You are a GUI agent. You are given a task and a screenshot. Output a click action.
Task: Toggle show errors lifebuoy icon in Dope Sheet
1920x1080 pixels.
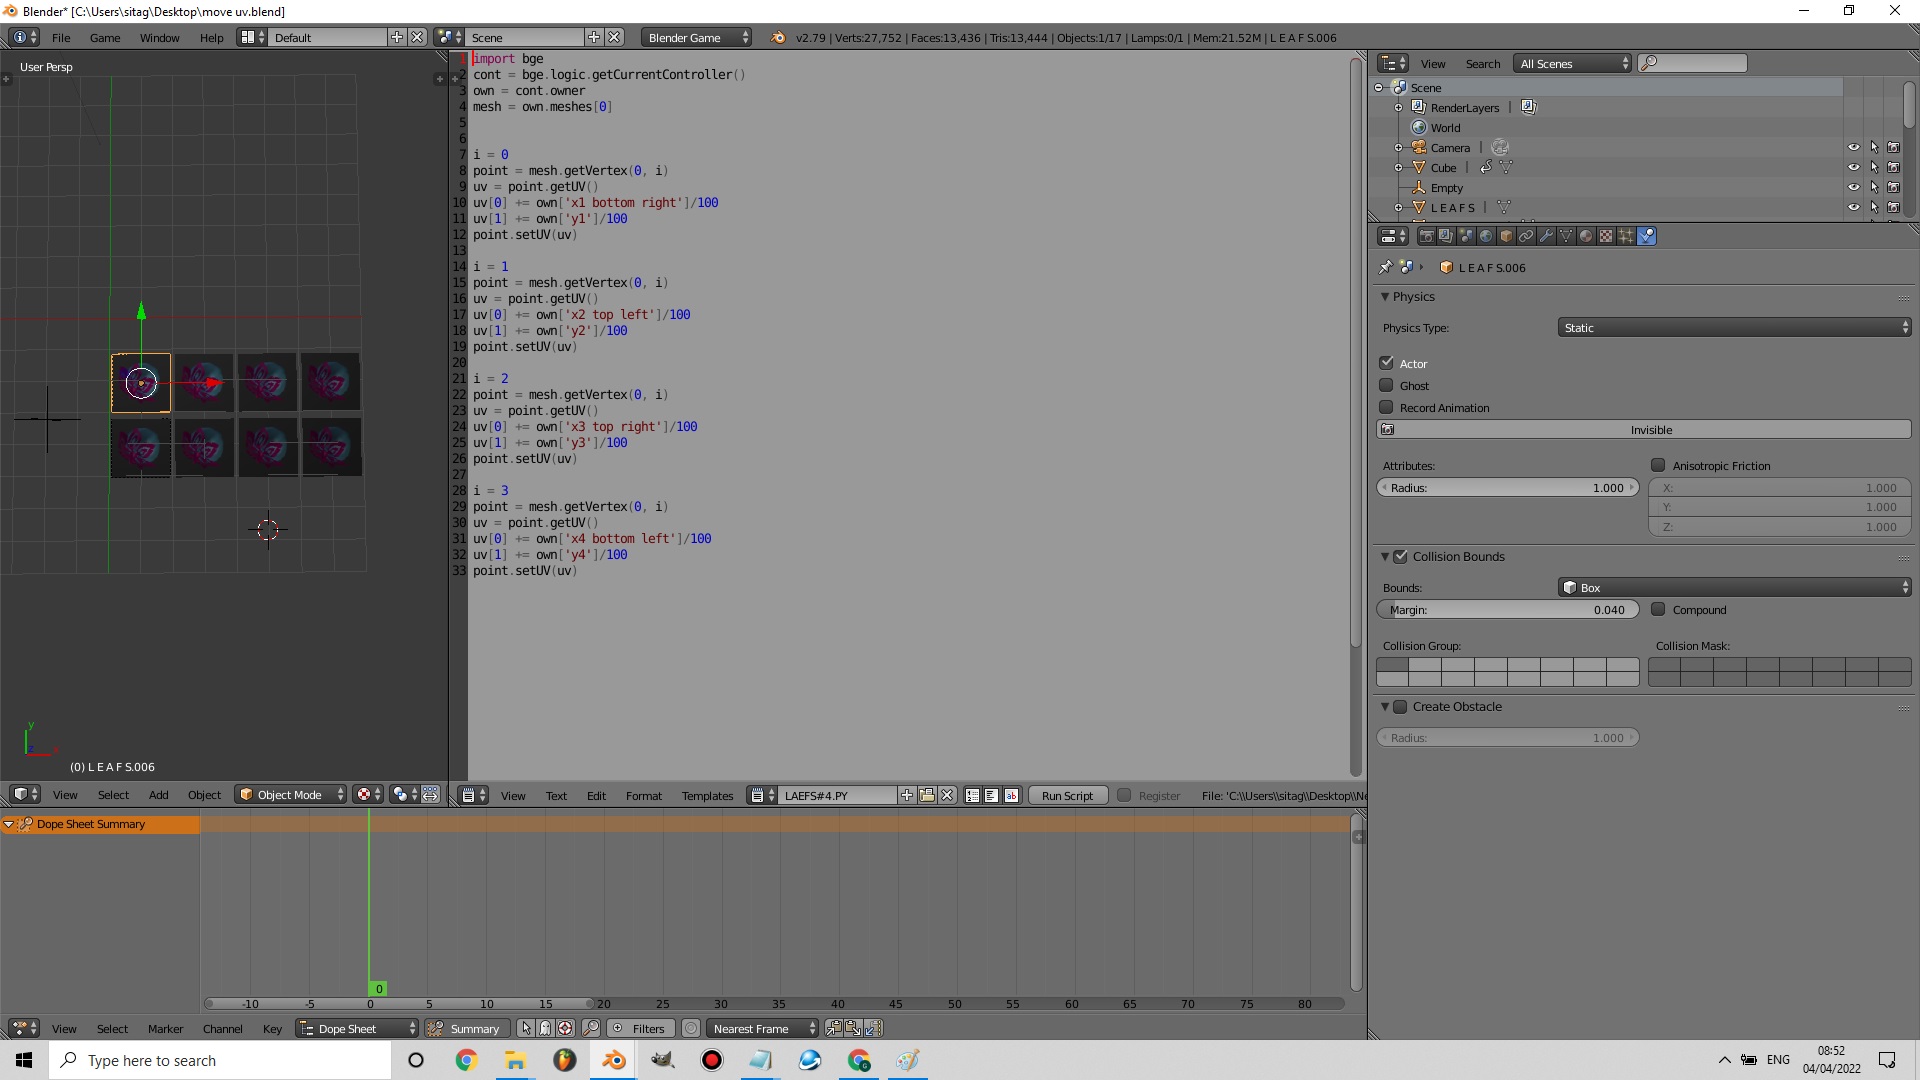point(565,1028)
